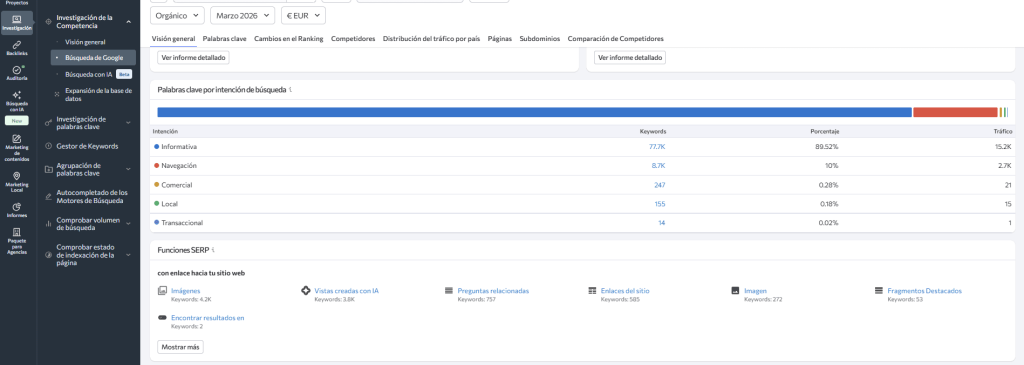Screen dimensions: 1024x365
Task: Click red Navegación segment of intent bar
Action: point(955,112)
